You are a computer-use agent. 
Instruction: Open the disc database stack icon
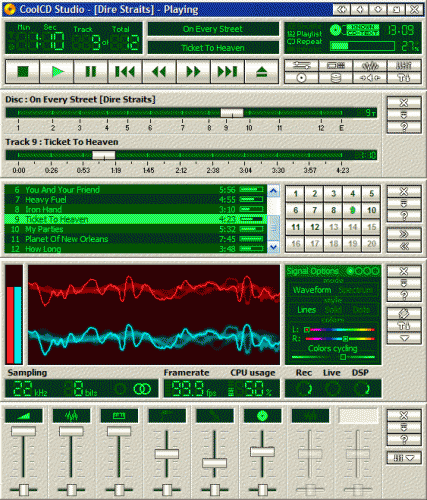pos(336,78)
